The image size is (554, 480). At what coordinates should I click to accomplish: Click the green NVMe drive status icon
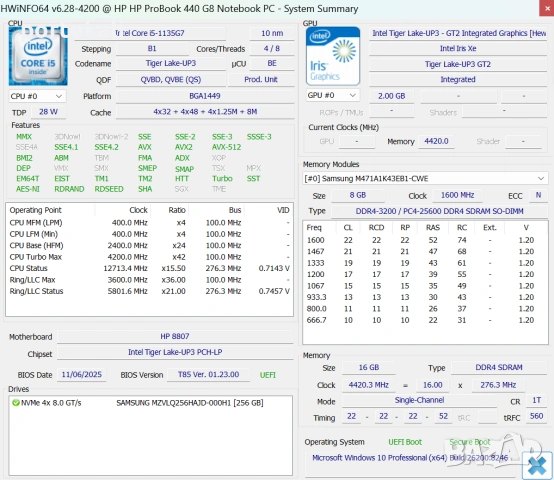point(16,403)
